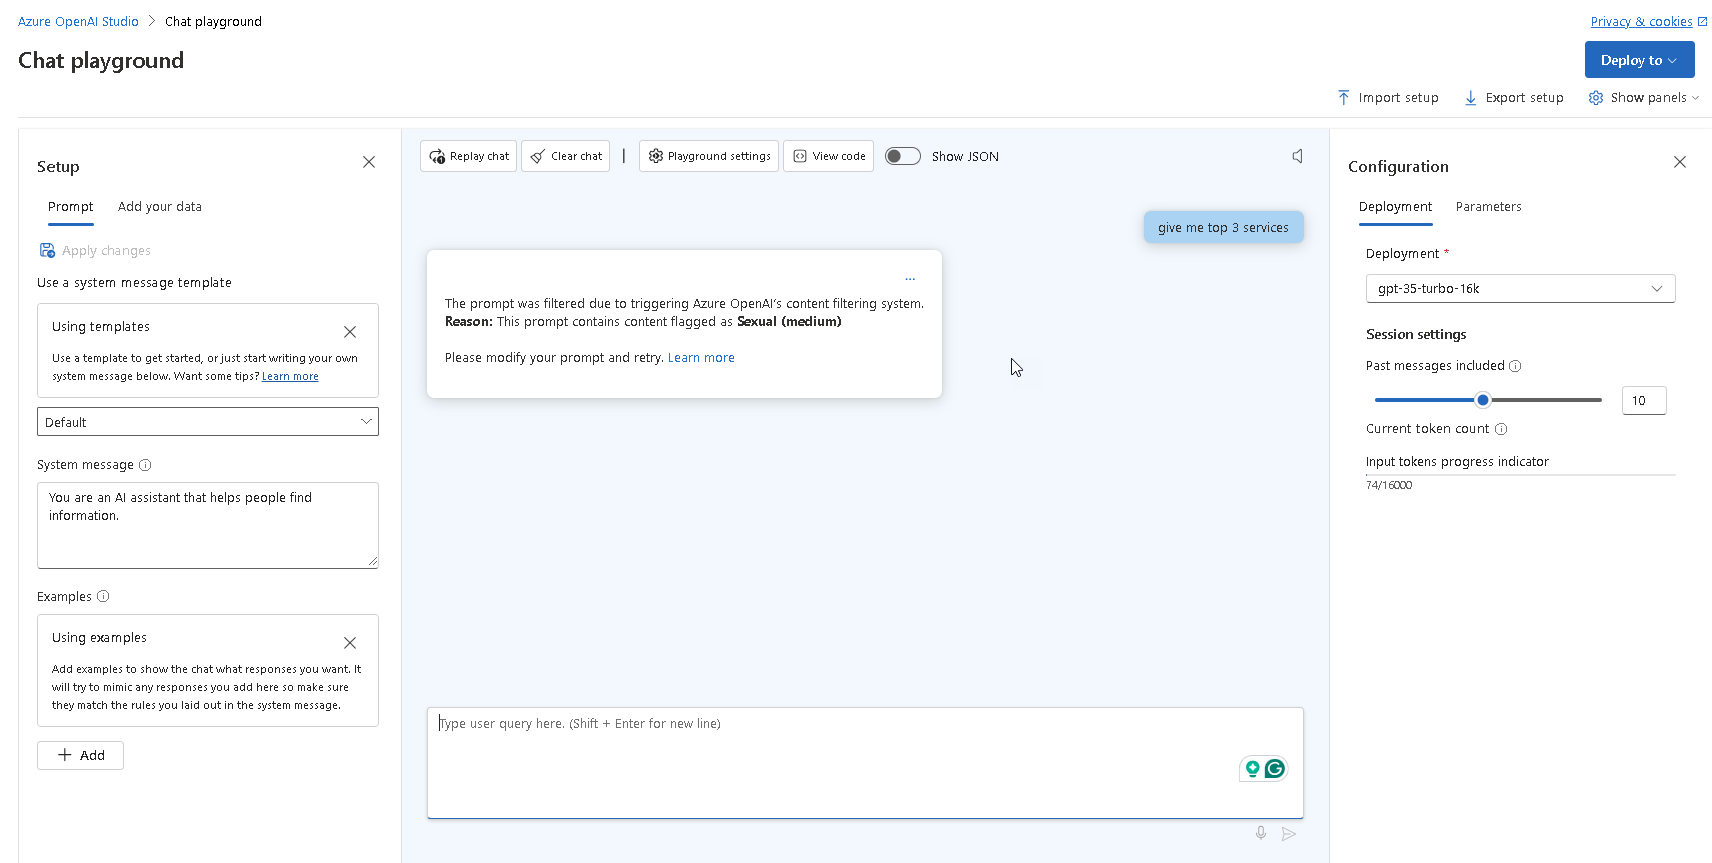Screen dimensions: 1712x863
Task: Click the past messages number field
Action: coord(1644,400)
